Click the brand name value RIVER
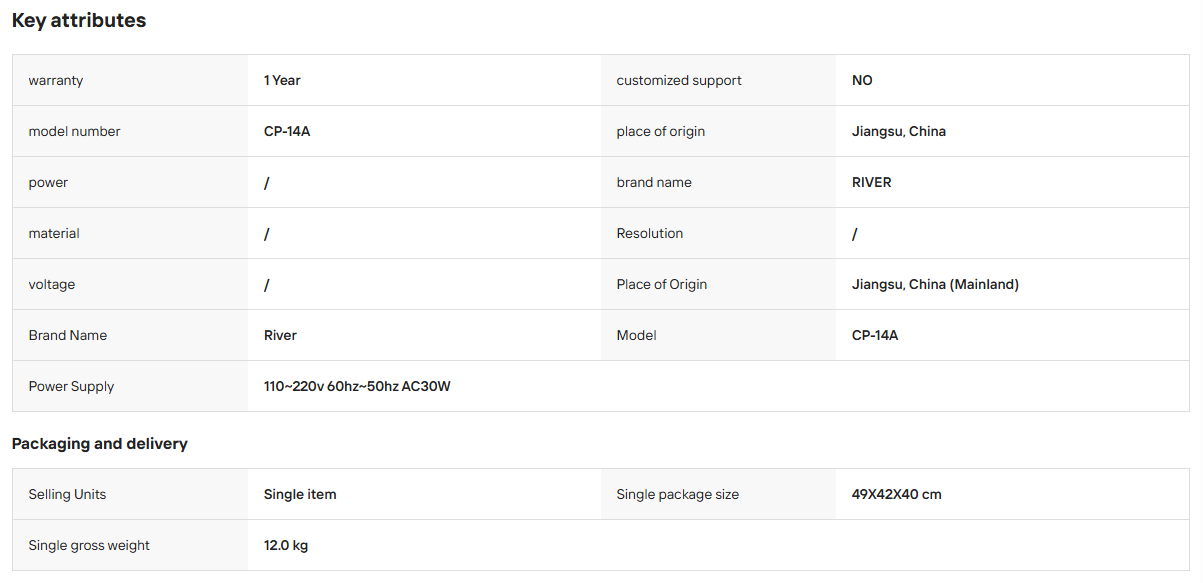The width and height of the screenshot is (1203, 583). 872,182
